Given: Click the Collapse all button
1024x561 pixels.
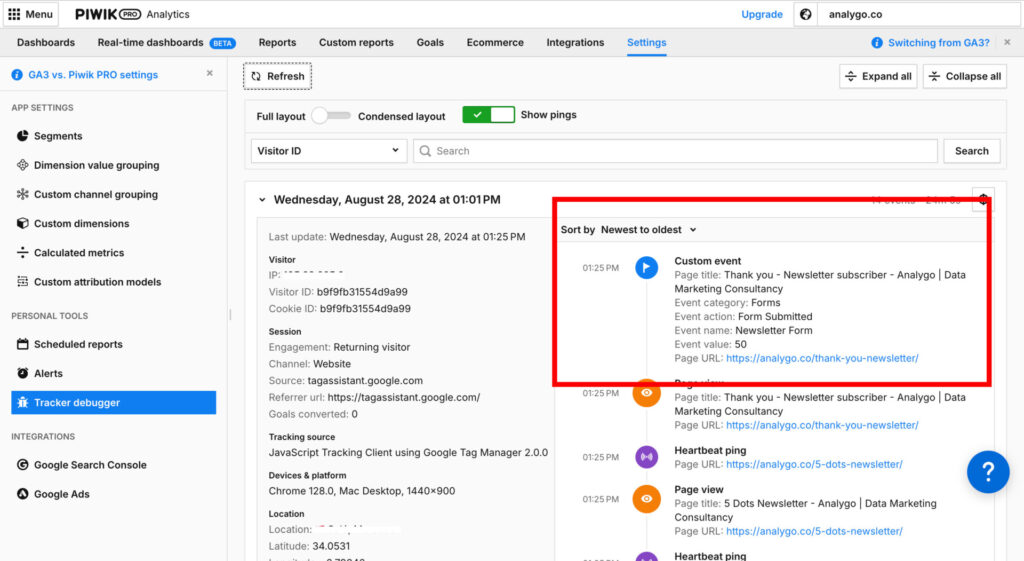Looking at the screenshot, I should [x=964, y=76].
